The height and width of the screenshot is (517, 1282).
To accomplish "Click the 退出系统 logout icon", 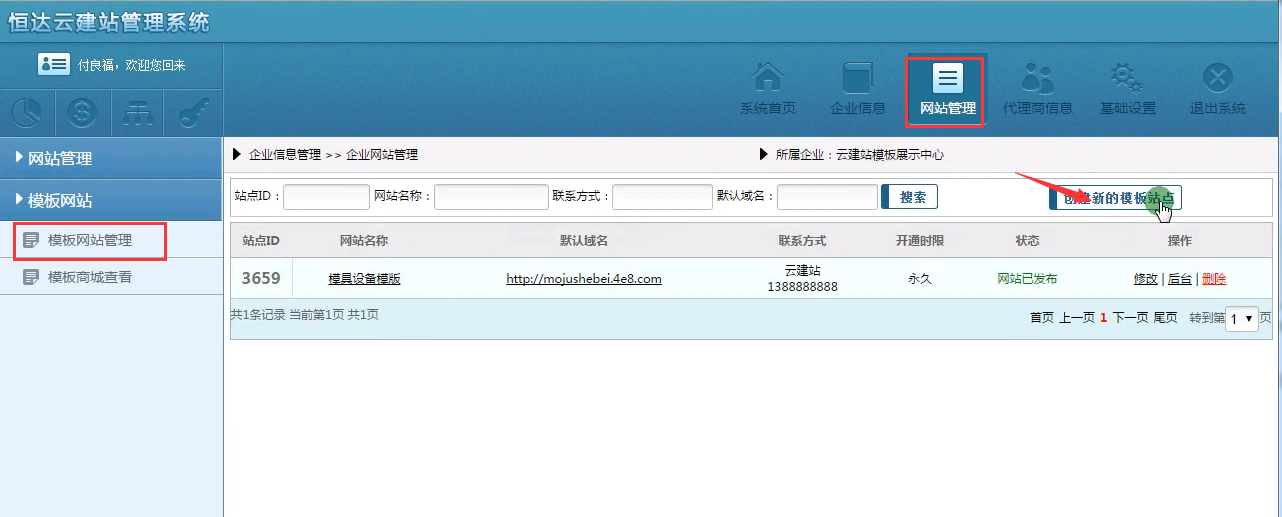I will [x=1217, y=79].
